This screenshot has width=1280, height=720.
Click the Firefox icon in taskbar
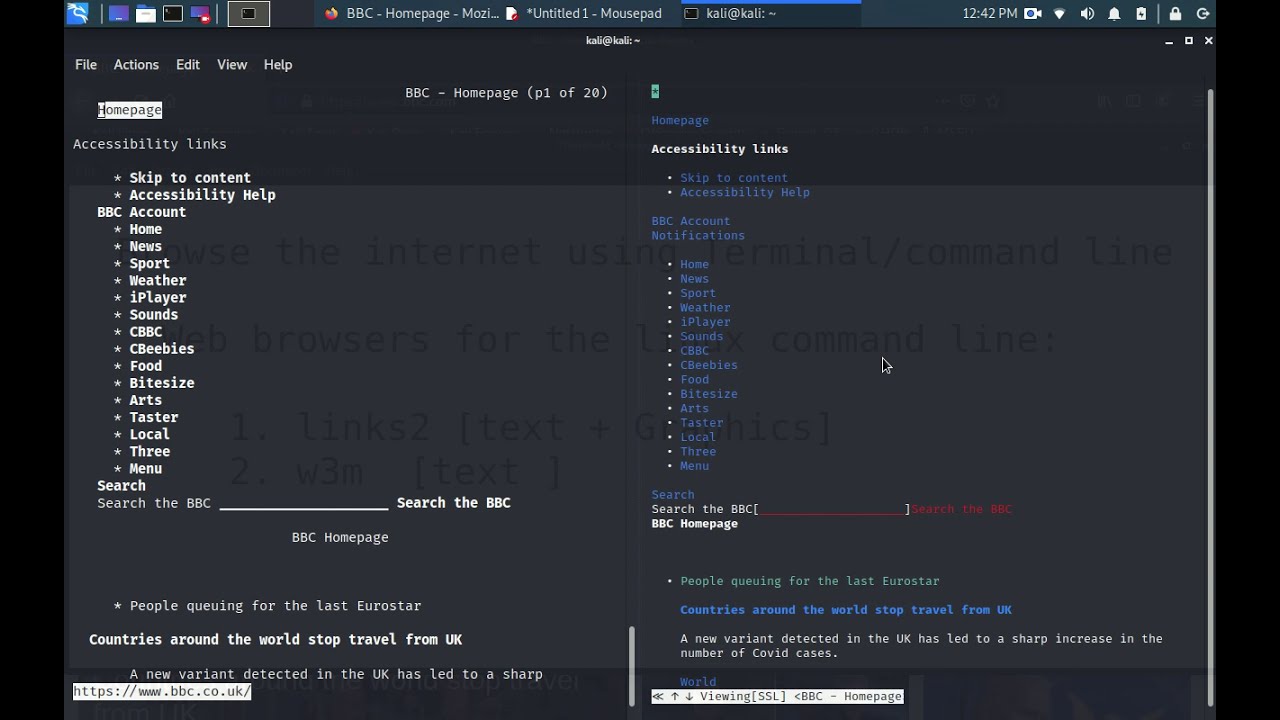(332, 13)
